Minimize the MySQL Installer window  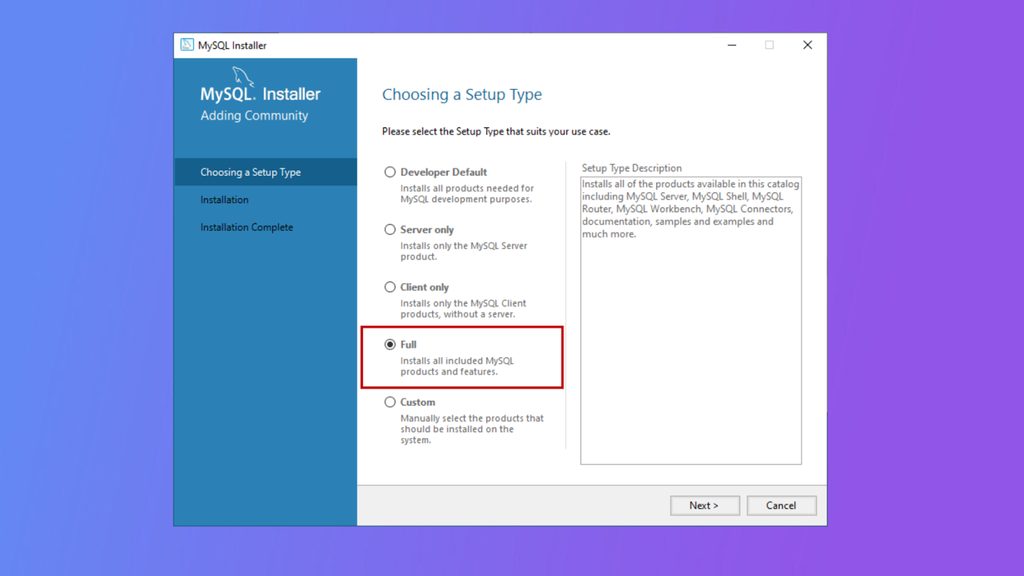[x=732, y=45]
